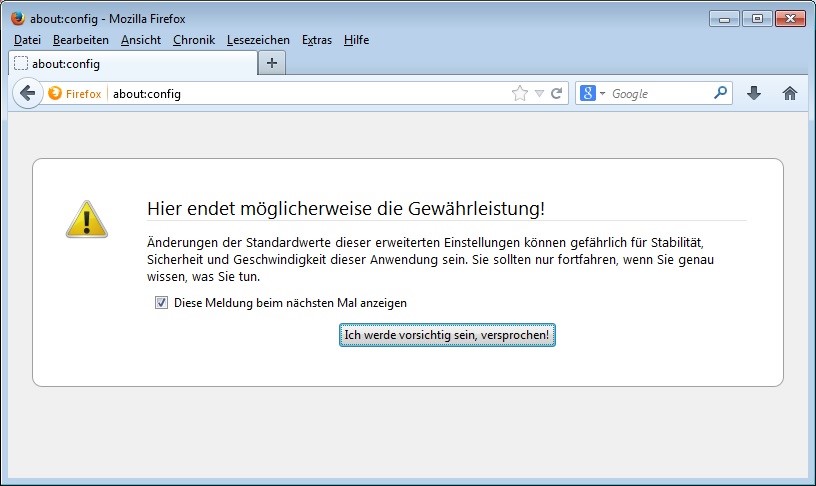816x486 pixels.
Task: Select the about:config tab
Action: pyautogui.click(x=130, y=63)
